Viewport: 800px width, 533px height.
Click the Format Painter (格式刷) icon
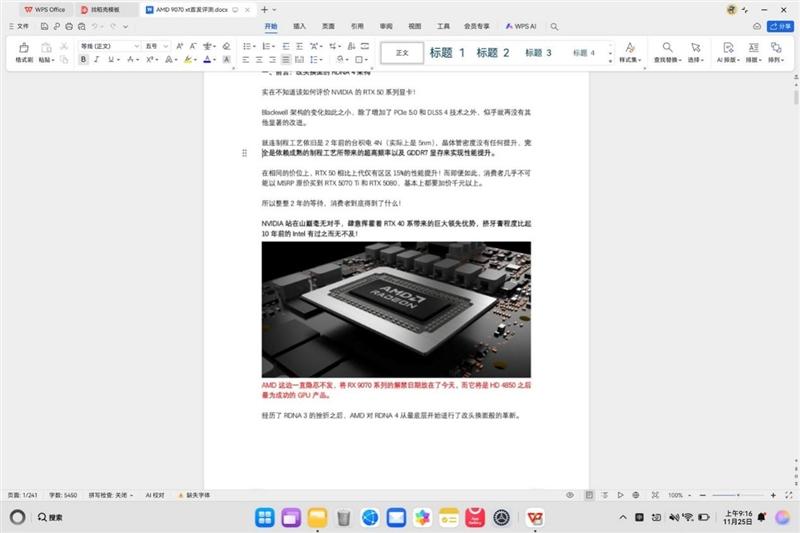click(x=23, y=47)
